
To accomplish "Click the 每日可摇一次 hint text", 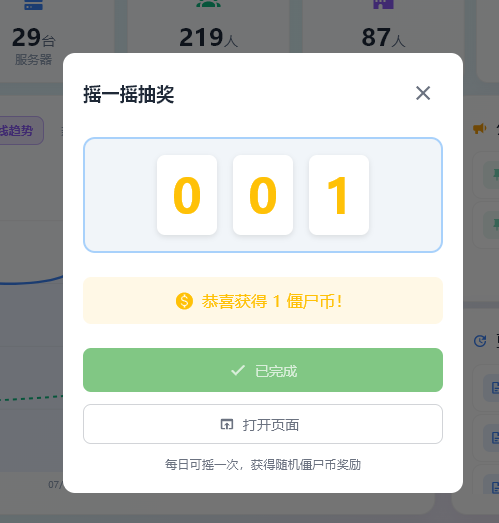I will coord(263,465).
